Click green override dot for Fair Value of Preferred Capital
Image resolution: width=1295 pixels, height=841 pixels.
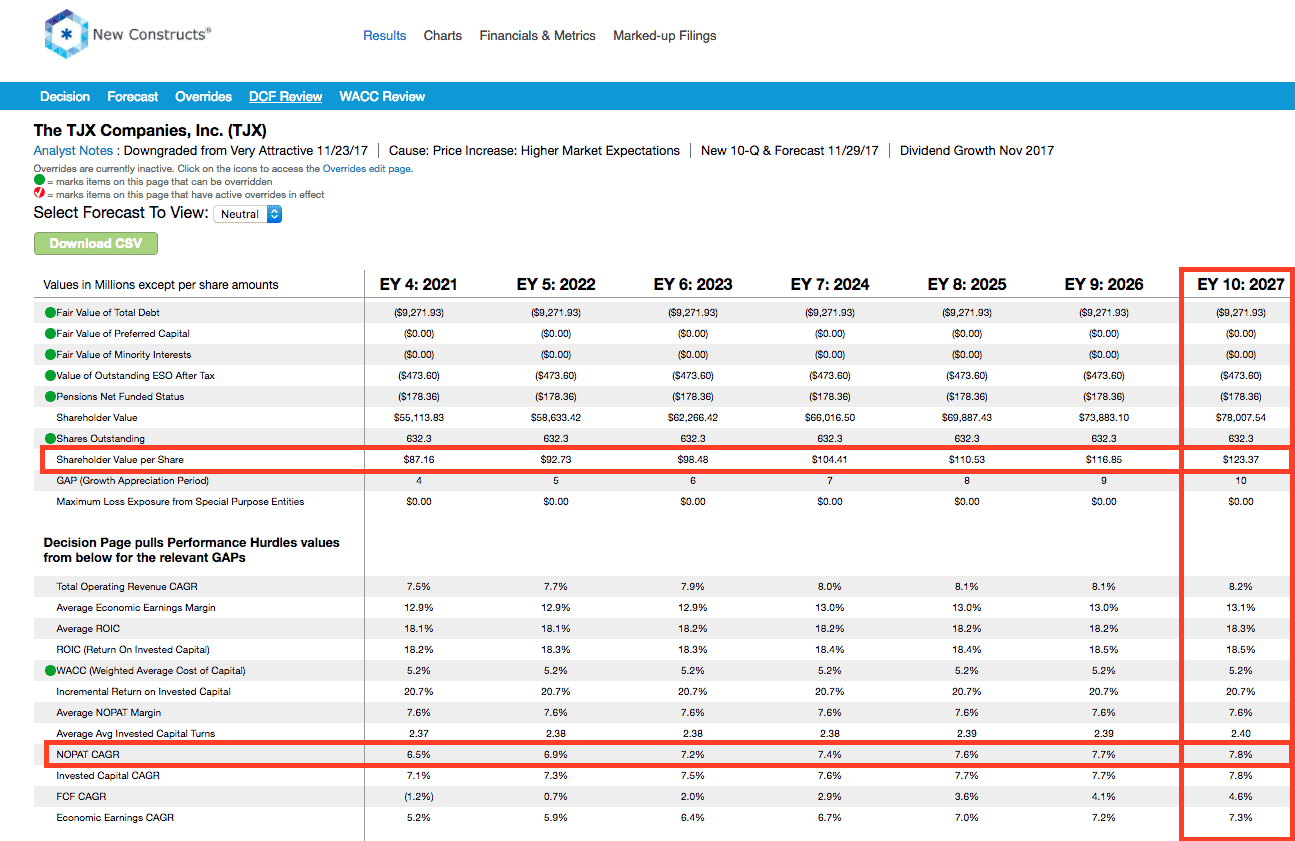click(50, 334)
